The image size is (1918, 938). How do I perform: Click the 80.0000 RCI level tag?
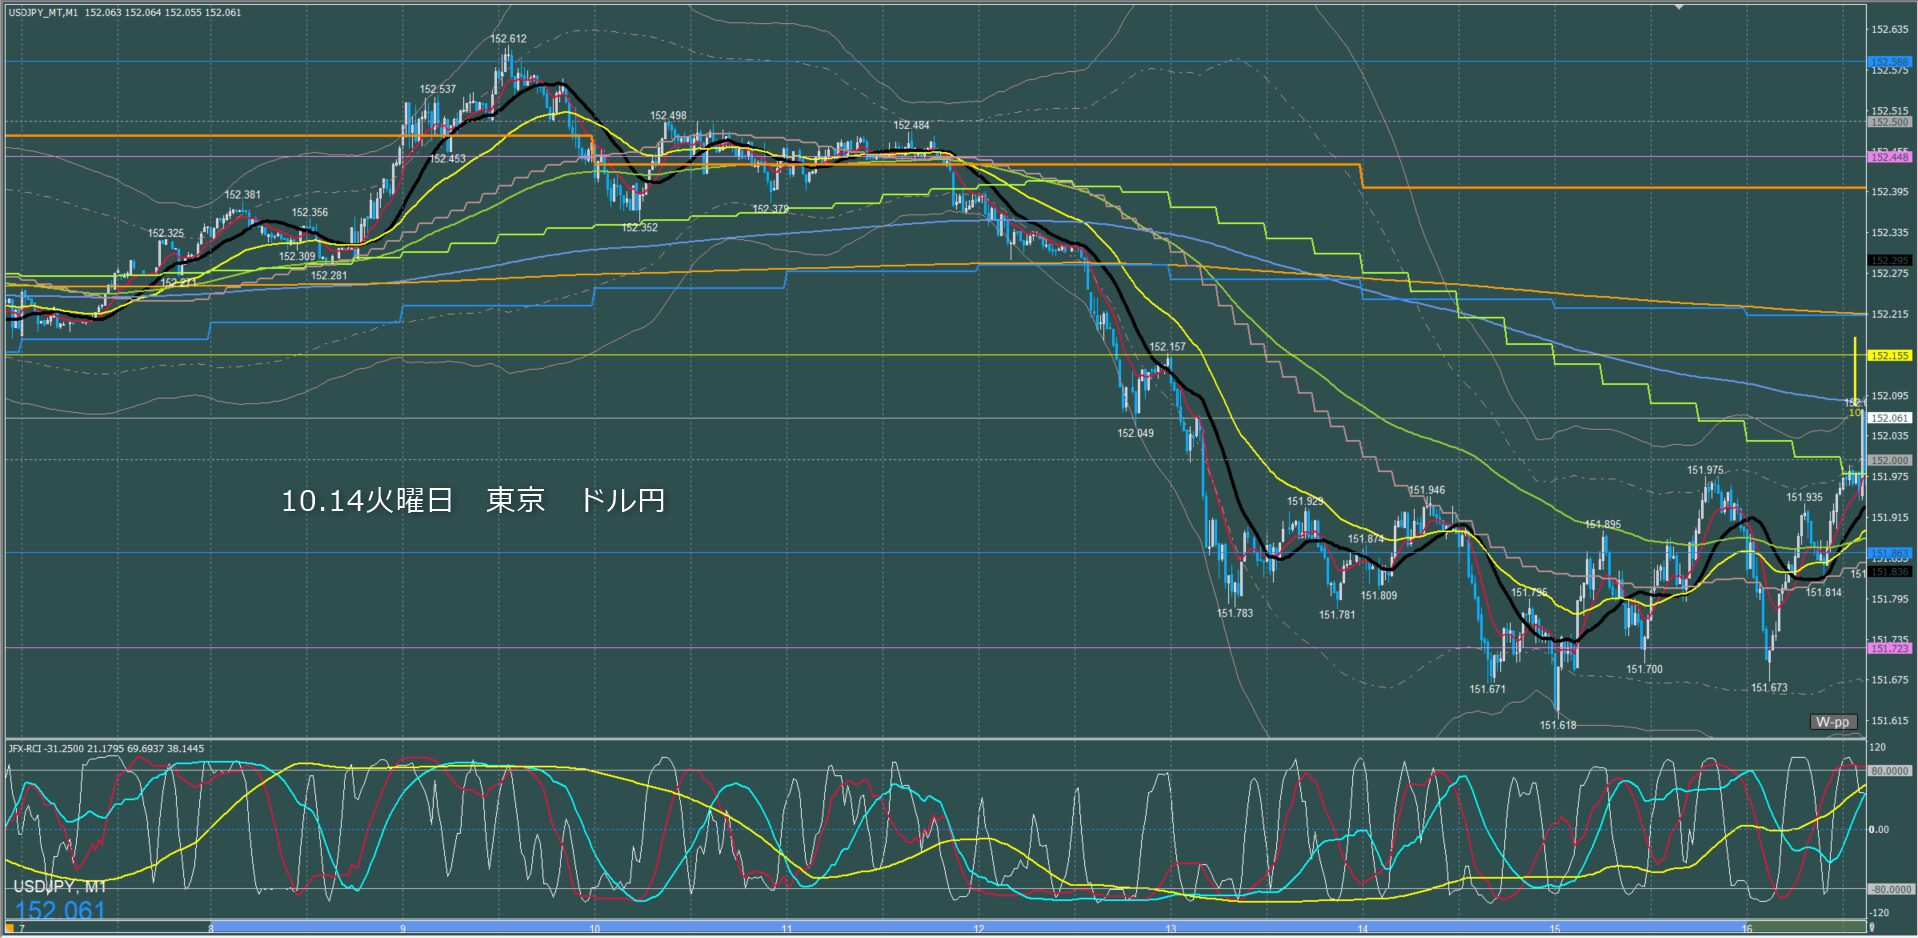coord(1889,771)
